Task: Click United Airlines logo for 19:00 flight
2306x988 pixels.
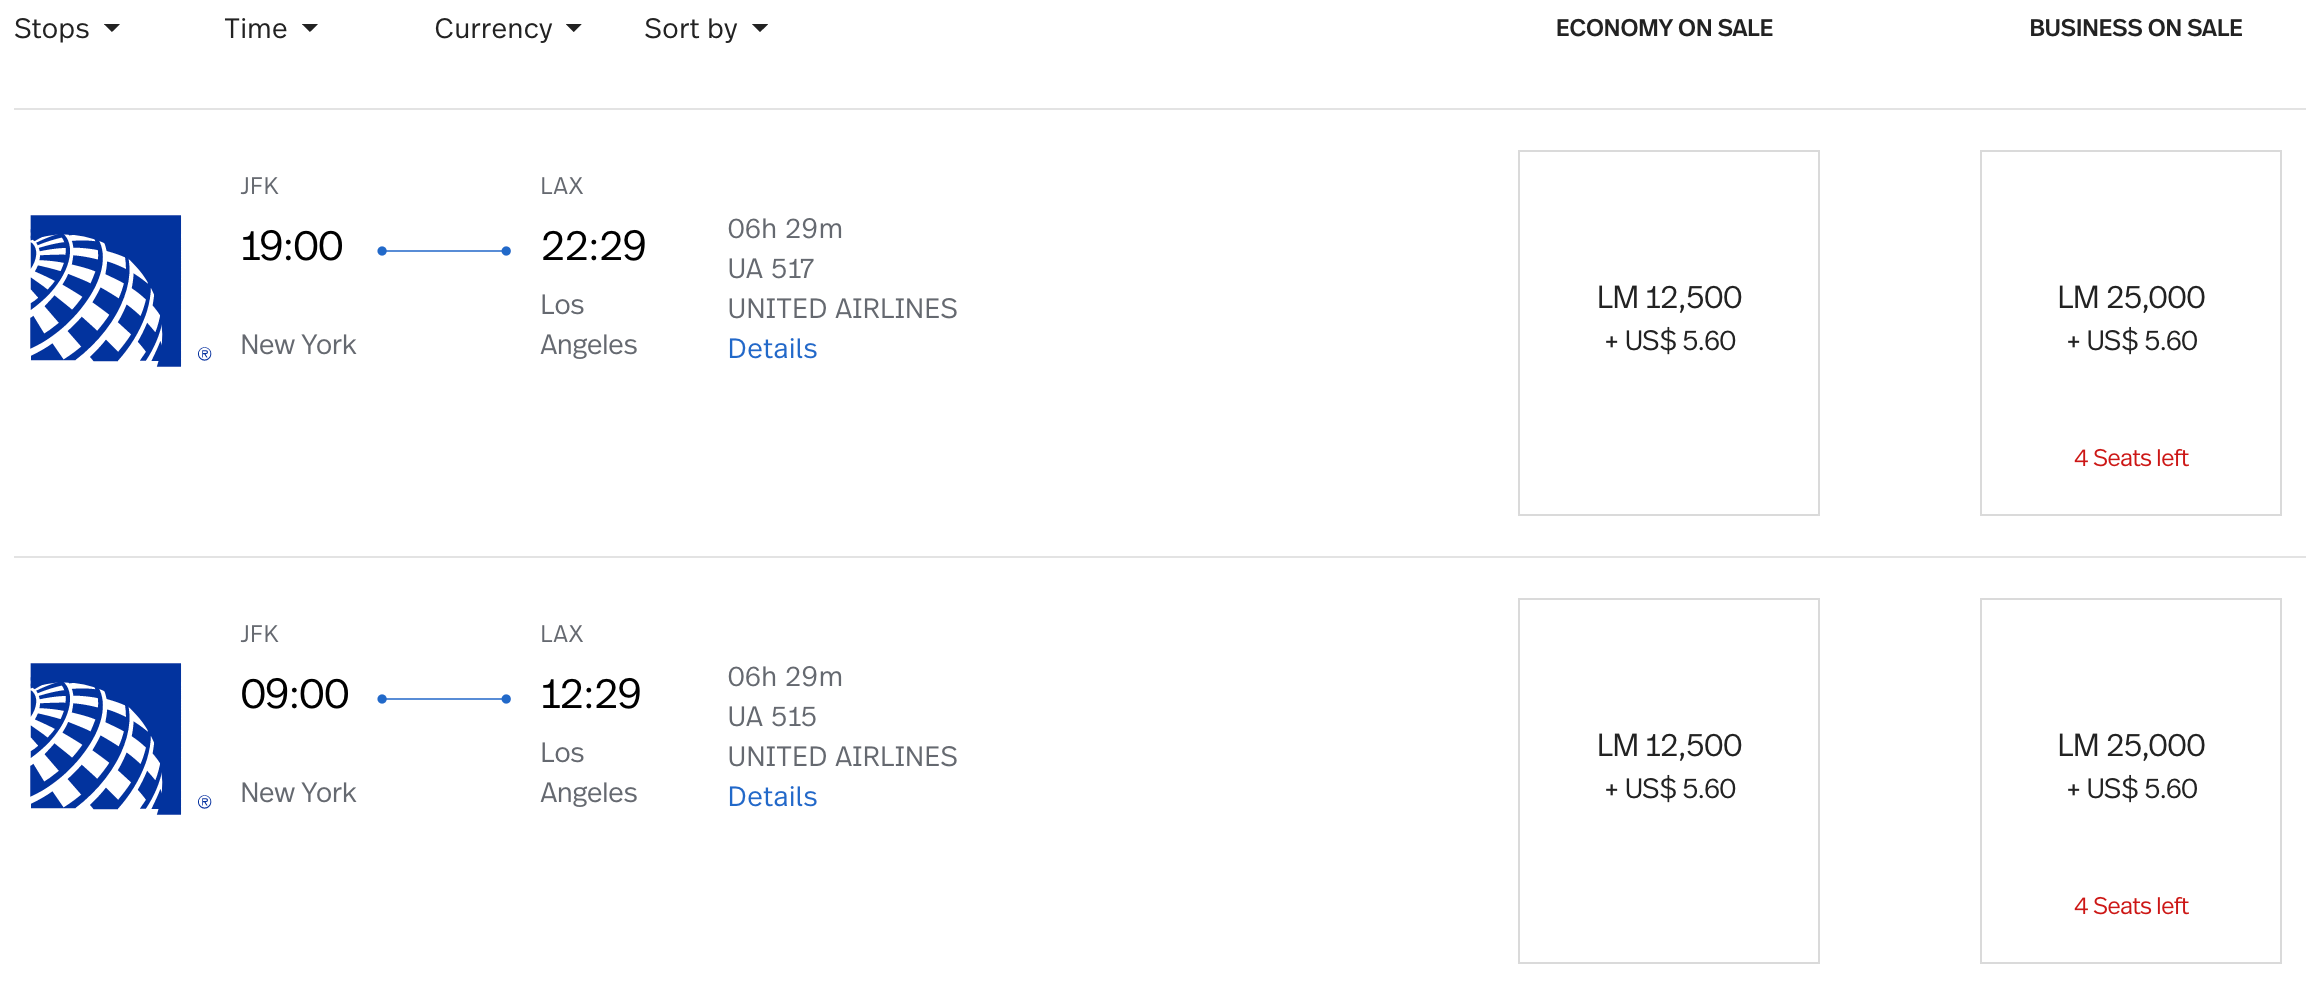Action: 106,290
